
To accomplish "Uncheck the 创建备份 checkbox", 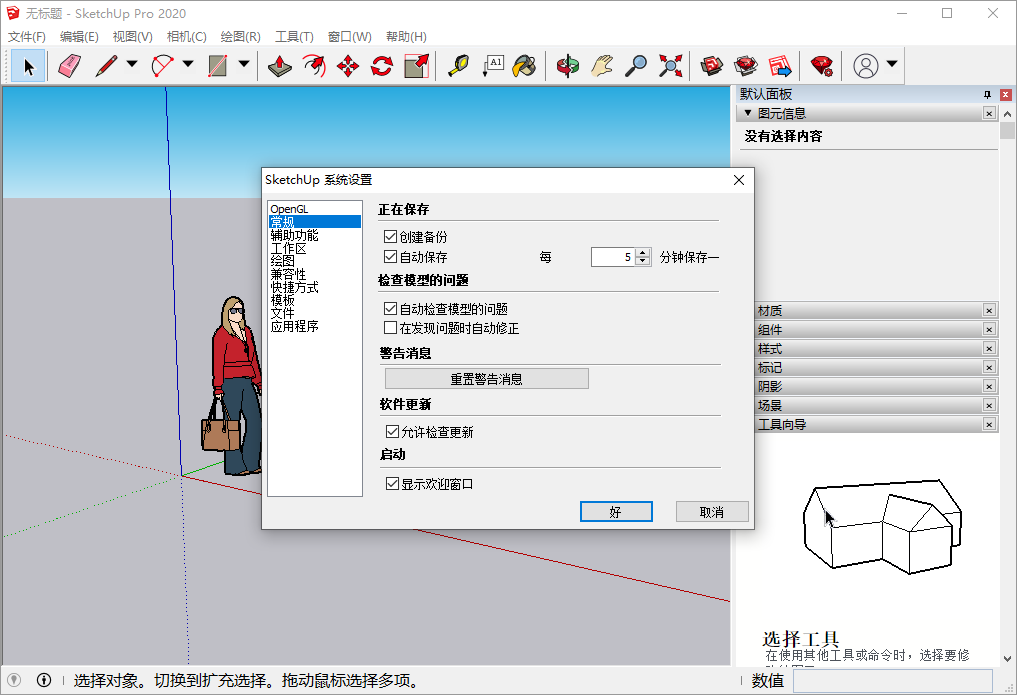I will click(391, 237).
